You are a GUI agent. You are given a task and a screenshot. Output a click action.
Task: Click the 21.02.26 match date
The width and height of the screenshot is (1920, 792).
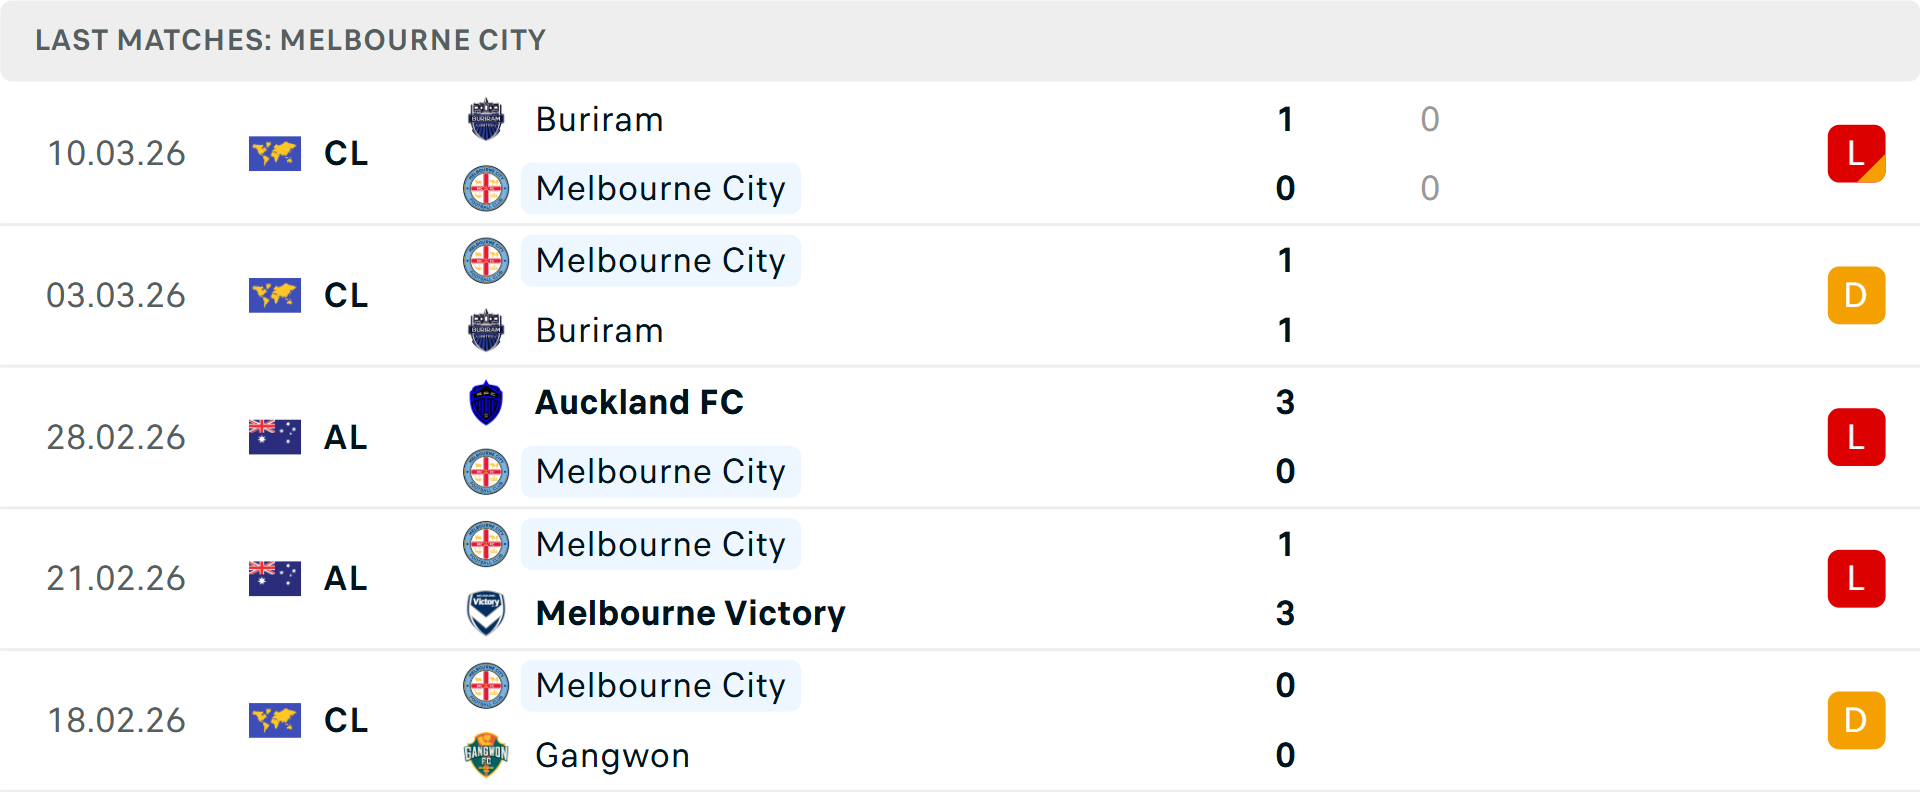116,578
